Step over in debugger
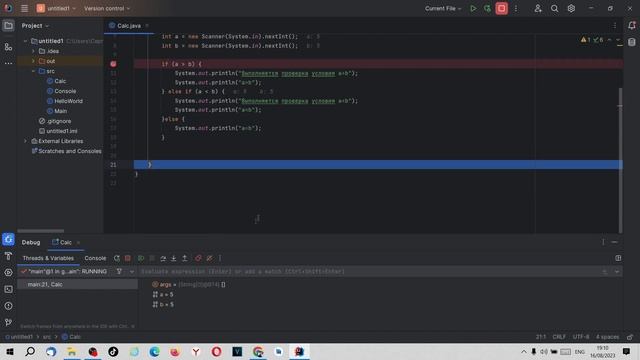Image resolution: width=640 pixels, height=360 pixels. tap(163, 258)
